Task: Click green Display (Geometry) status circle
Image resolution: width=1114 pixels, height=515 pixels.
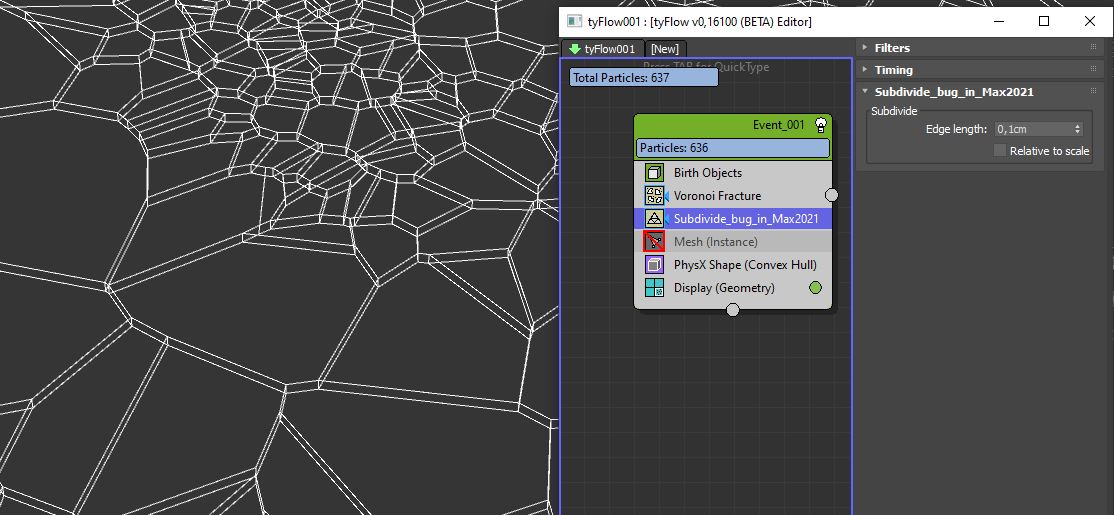Action: pyautogui.click(x=815, y=288)
